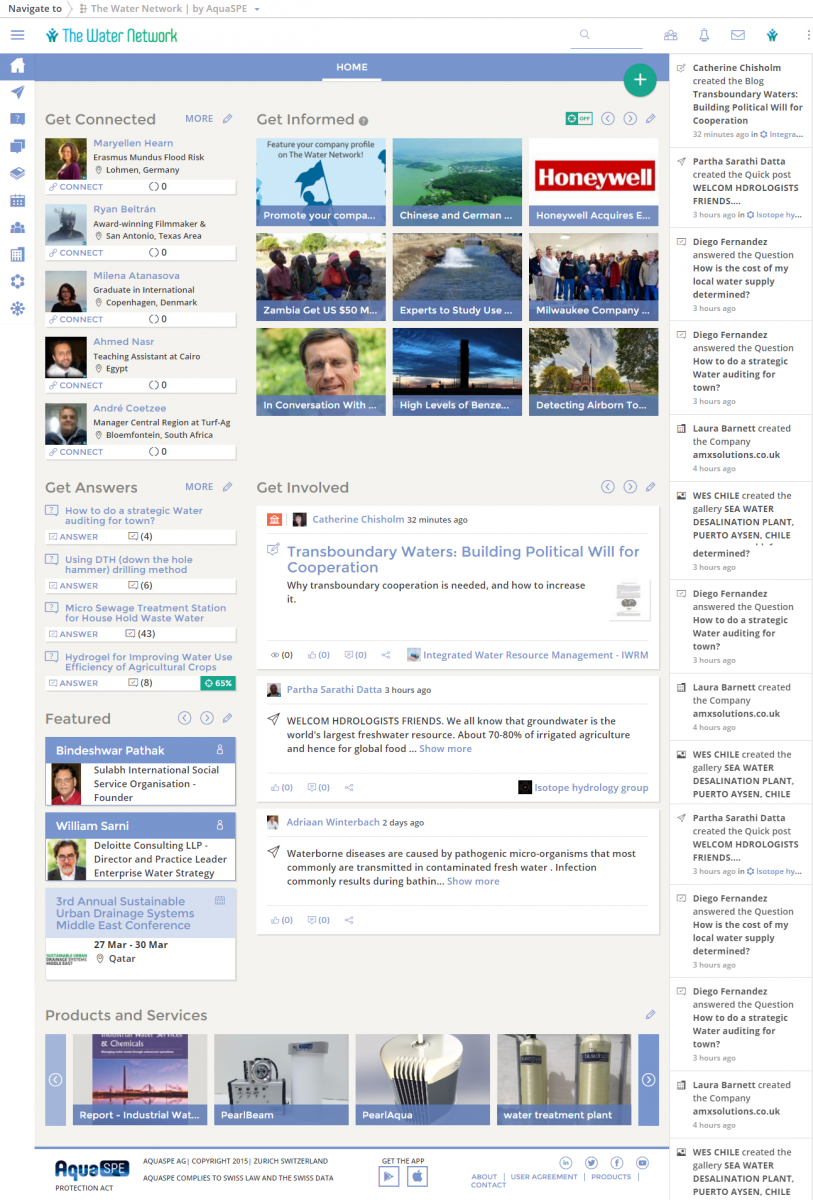Open User Agreement footer link
Screen dimensions: 813x1200
tap(544, 1177)
